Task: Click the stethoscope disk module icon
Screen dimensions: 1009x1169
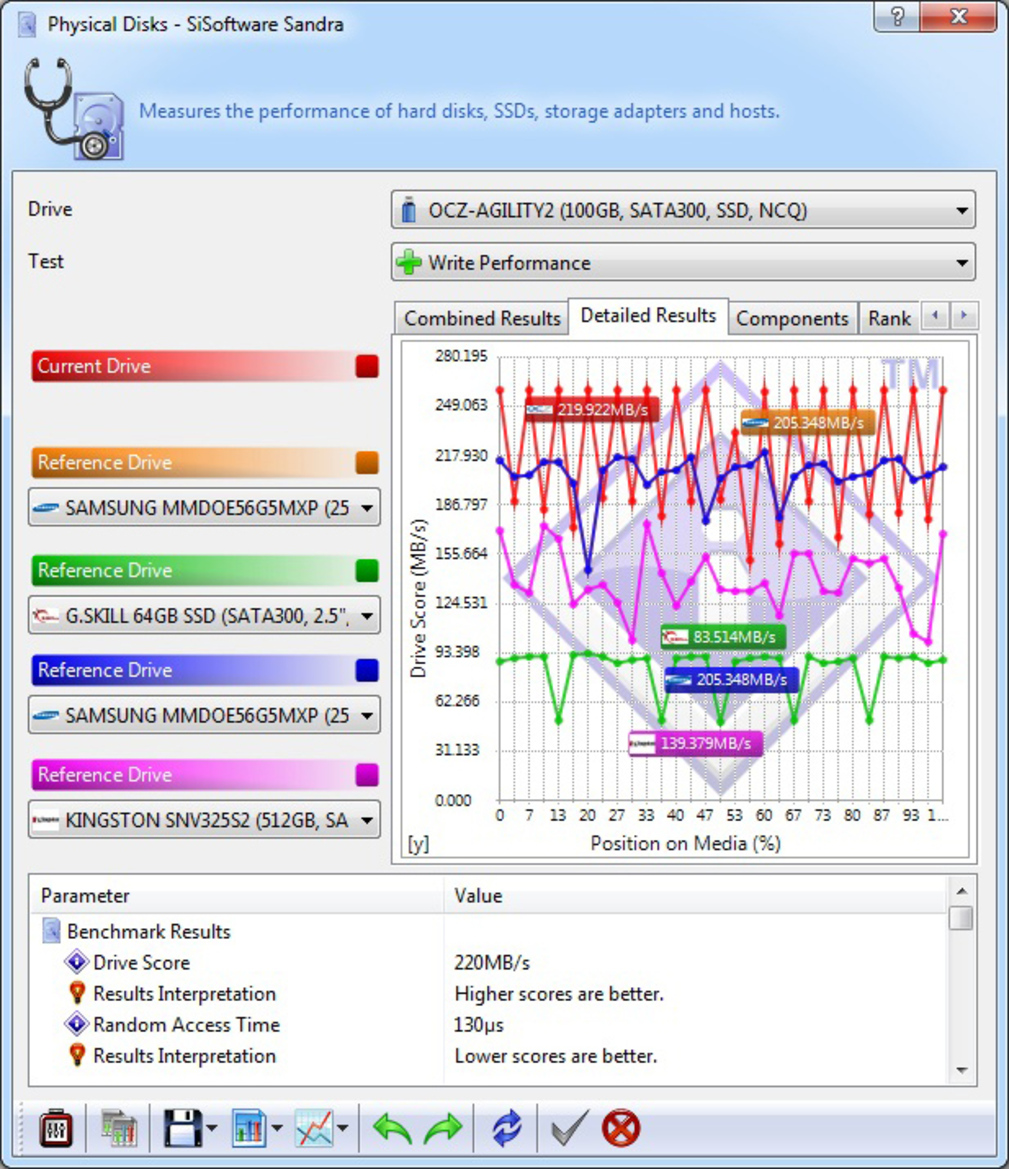Action: tap(73, 109)
